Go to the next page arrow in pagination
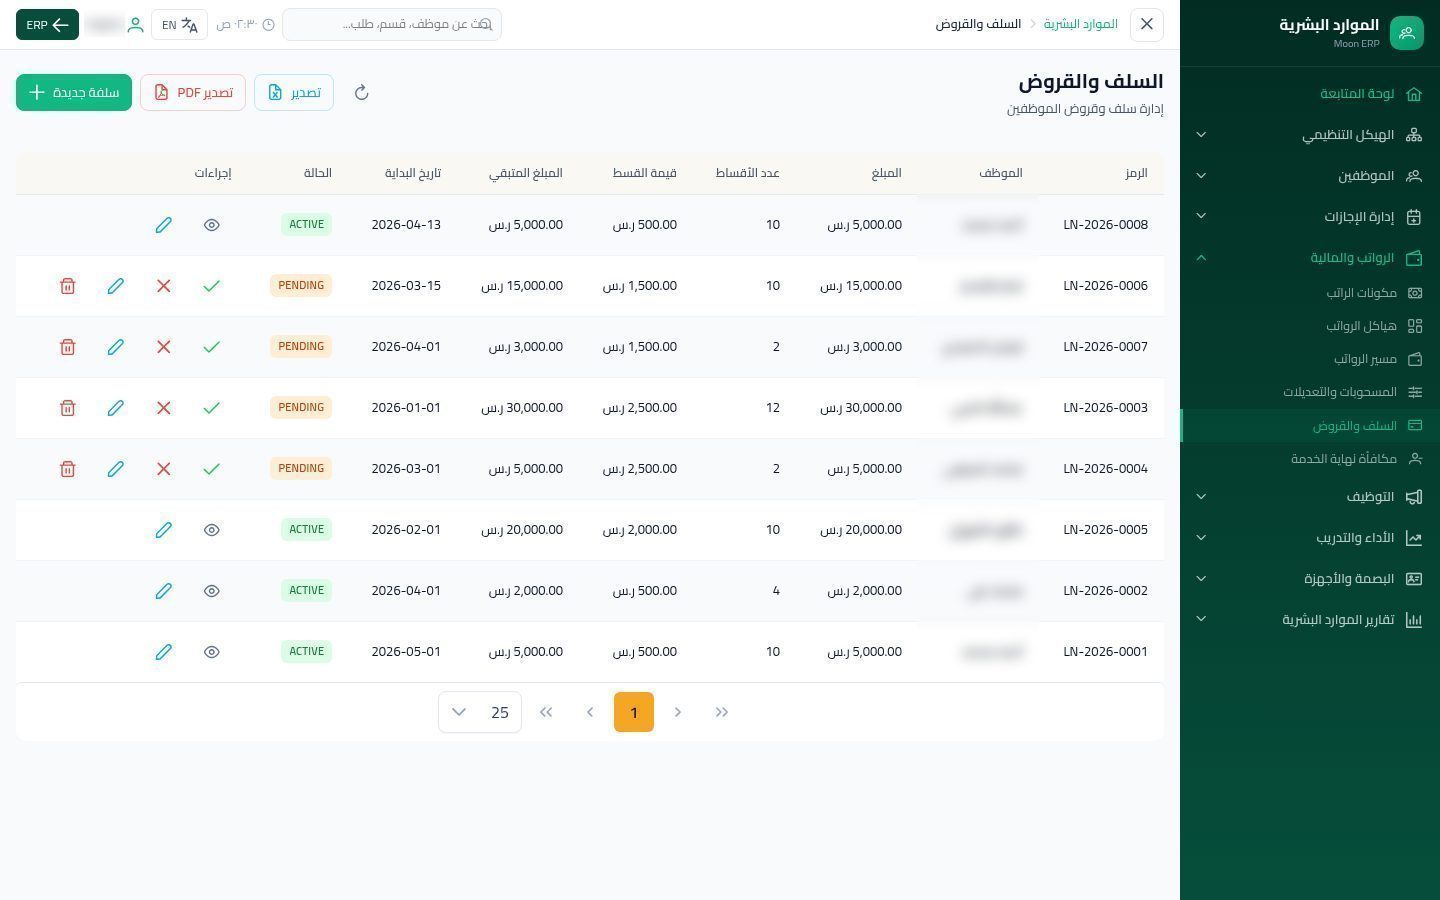Viewport: 1440px width, 900px height. [590, 712]
